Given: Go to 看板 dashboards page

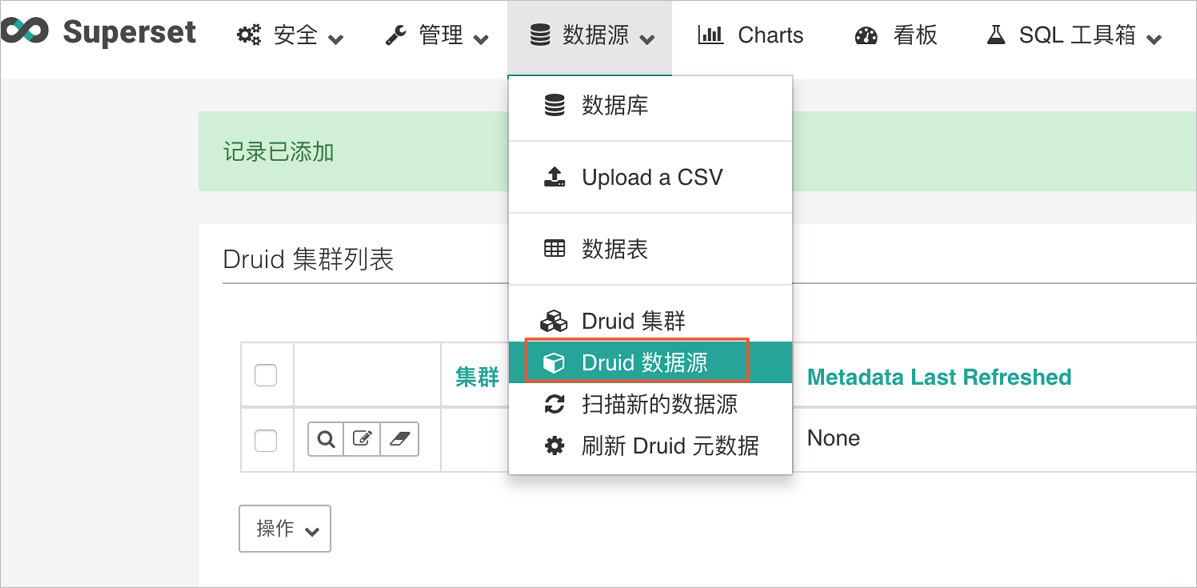Looking at the screenshot, I should pyautogui.click(x=895, y=35).
